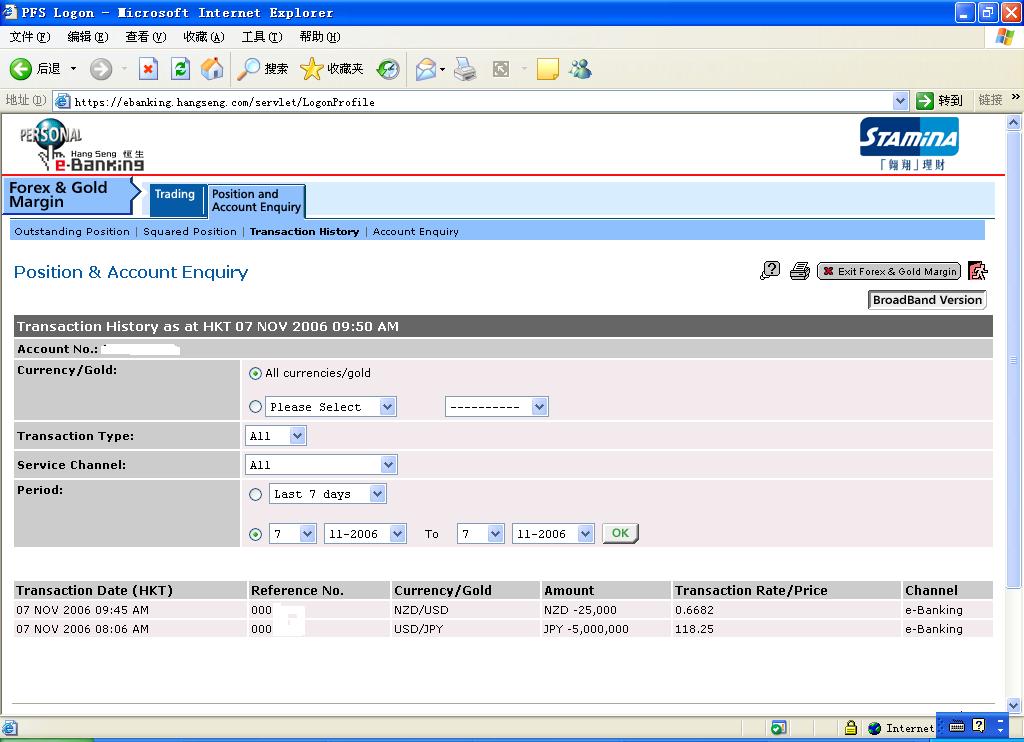Open the Squared Position sub-tab
Viewport: 1024px width, 742px height.
(x=190, y=231)
